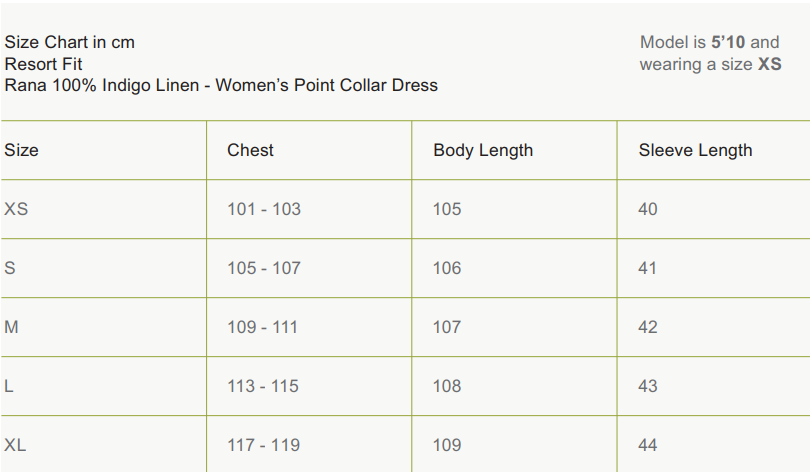
Task: Select the M size row label
Action: point(11,327)
